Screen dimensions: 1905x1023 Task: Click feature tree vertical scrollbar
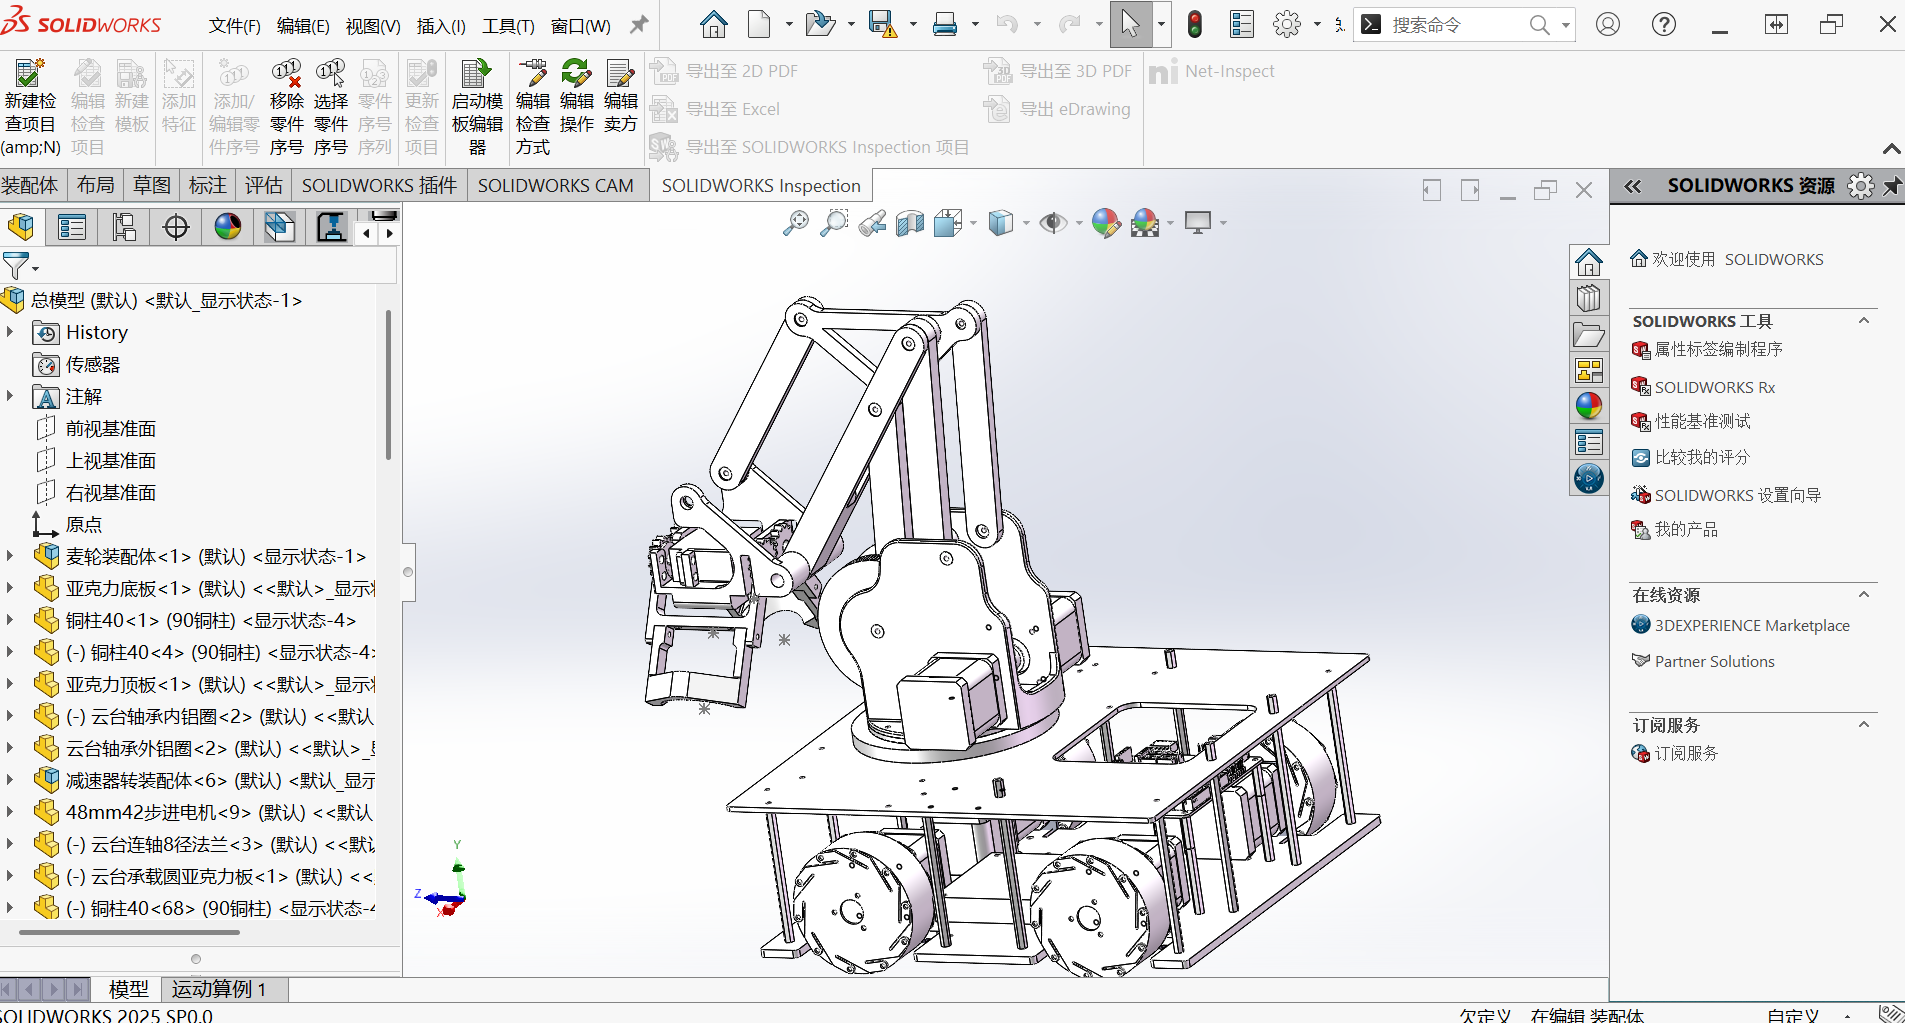point(388,385)
